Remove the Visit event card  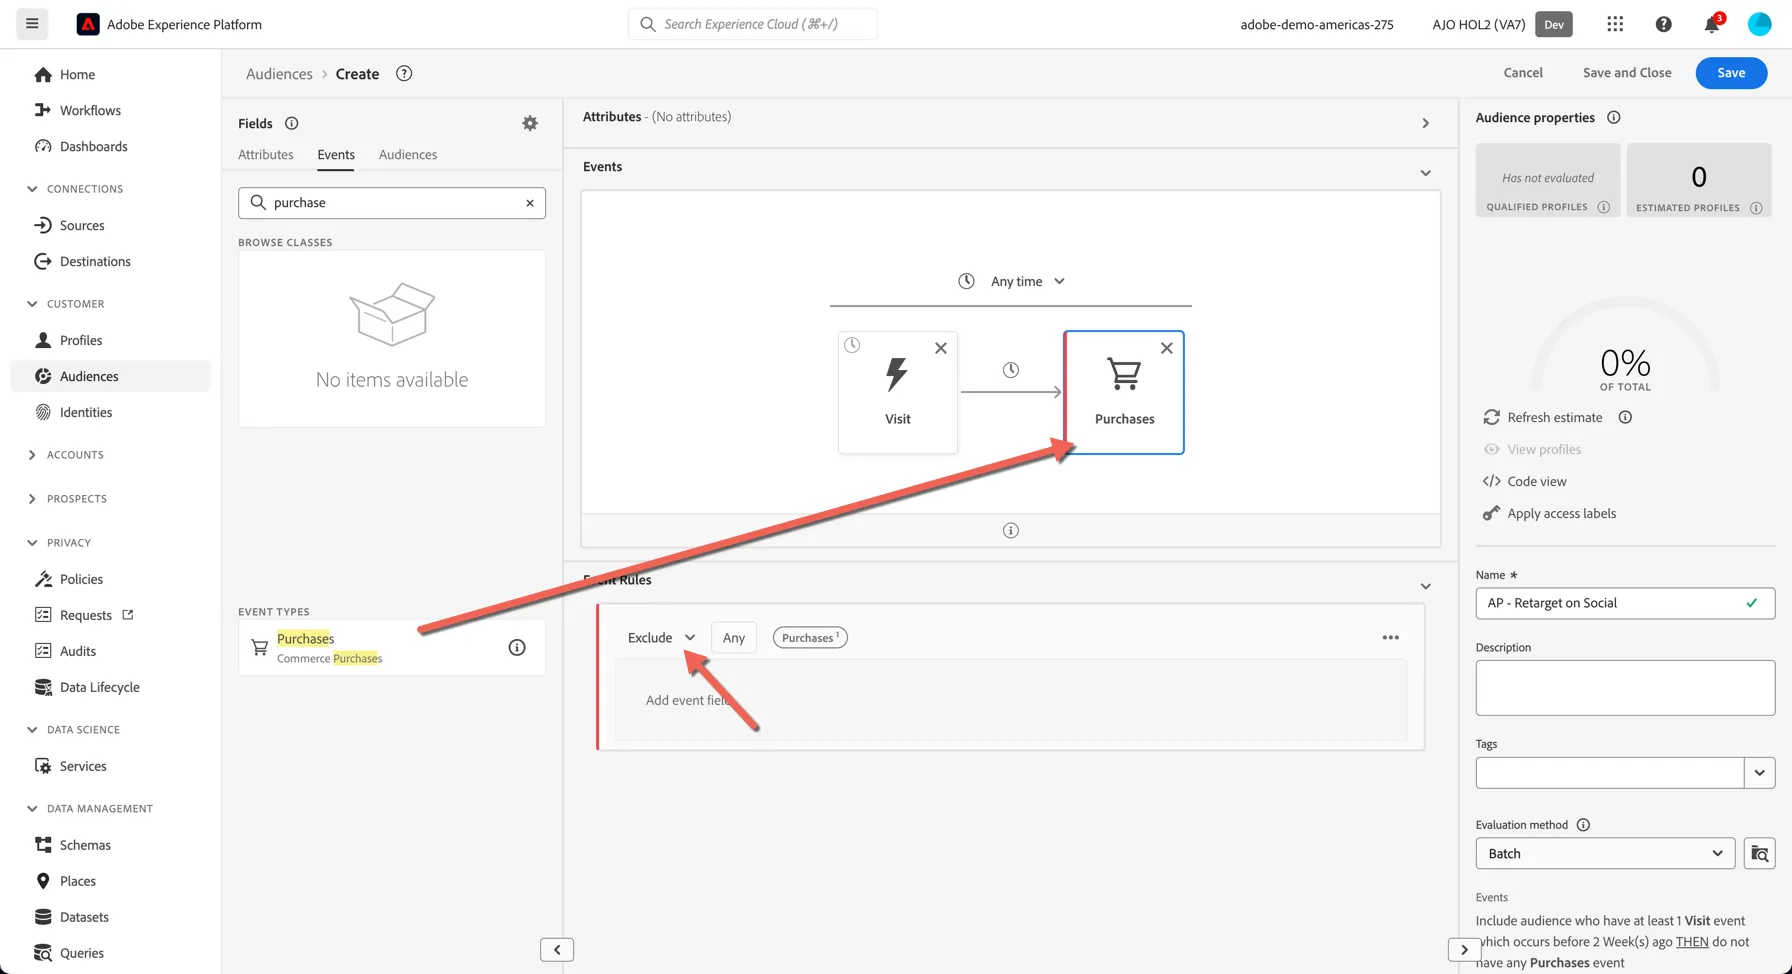coord(940,348)
